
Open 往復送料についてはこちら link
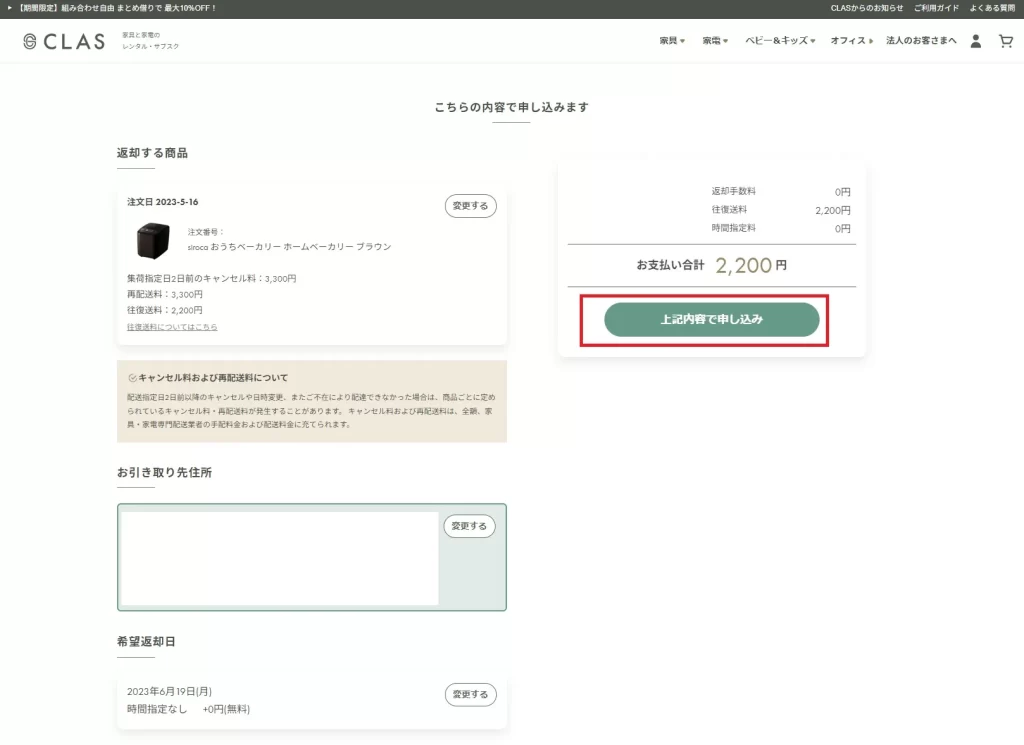172,327
